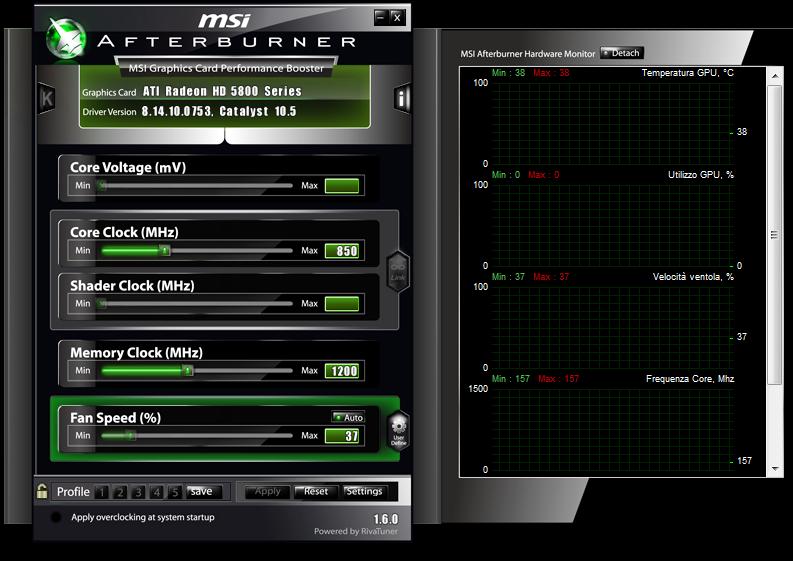Click the Shader Clock slider track
This screenshot has width=793, height=561.
197,304
